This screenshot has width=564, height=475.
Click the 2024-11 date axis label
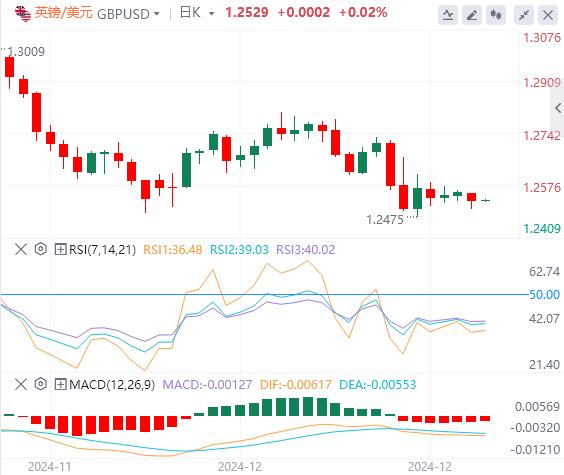[x=50, y=467]
